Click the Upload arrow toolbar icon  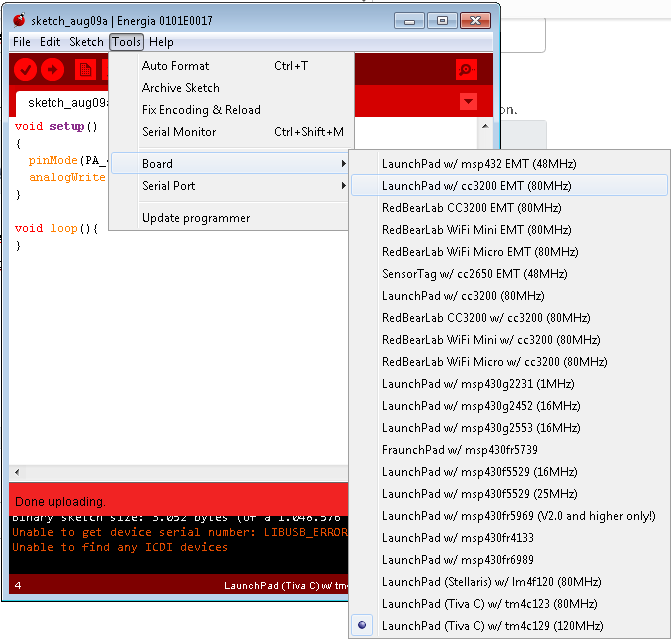tap(53, 69)
